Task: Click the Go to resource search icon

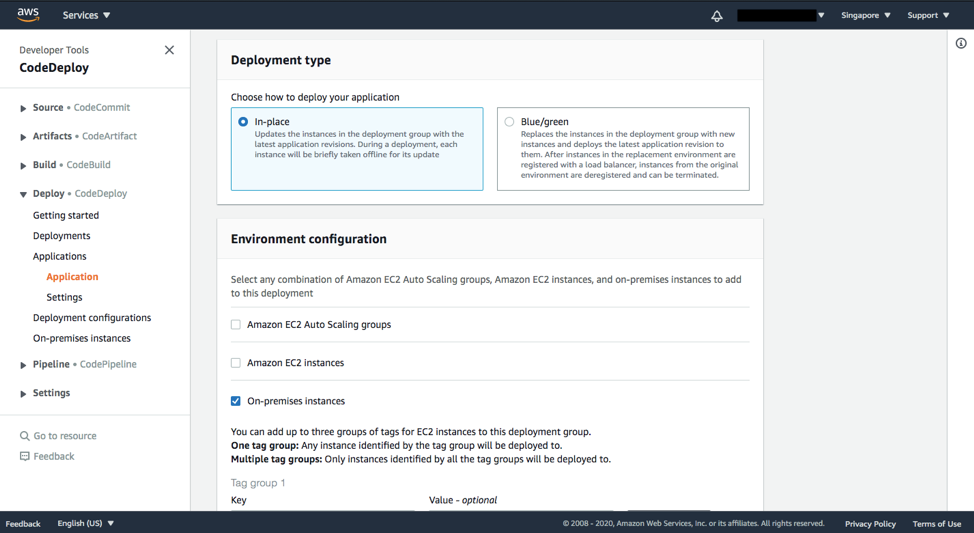Action: click(25, 436)
